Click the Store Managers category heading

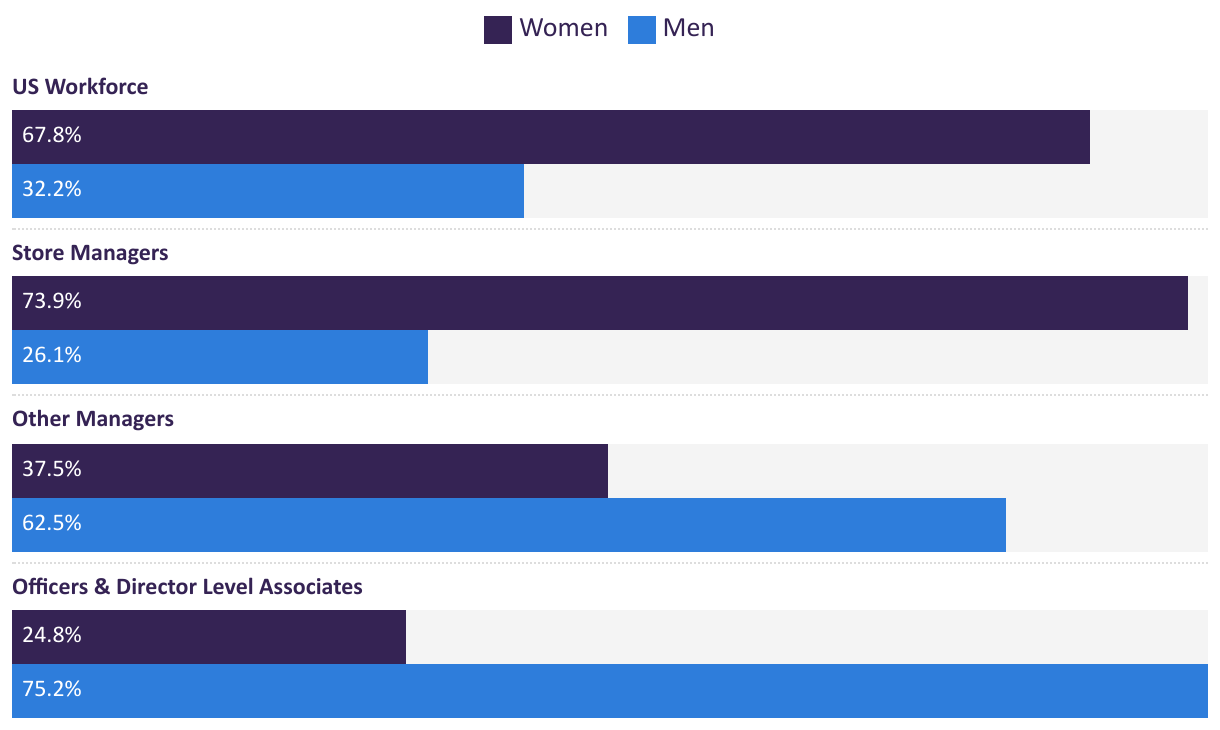(90, 253)
